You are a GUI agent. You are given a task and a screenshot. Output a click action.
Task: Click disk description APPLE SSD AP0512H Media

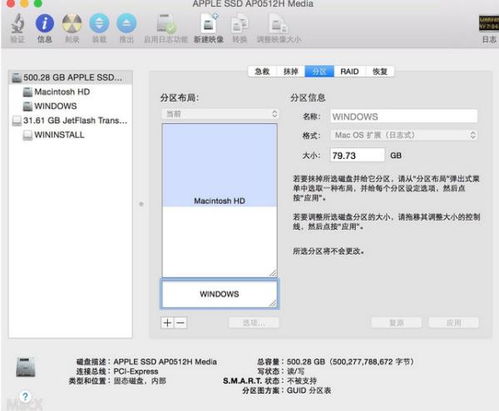pyautogui.click(x=165, y=362)
